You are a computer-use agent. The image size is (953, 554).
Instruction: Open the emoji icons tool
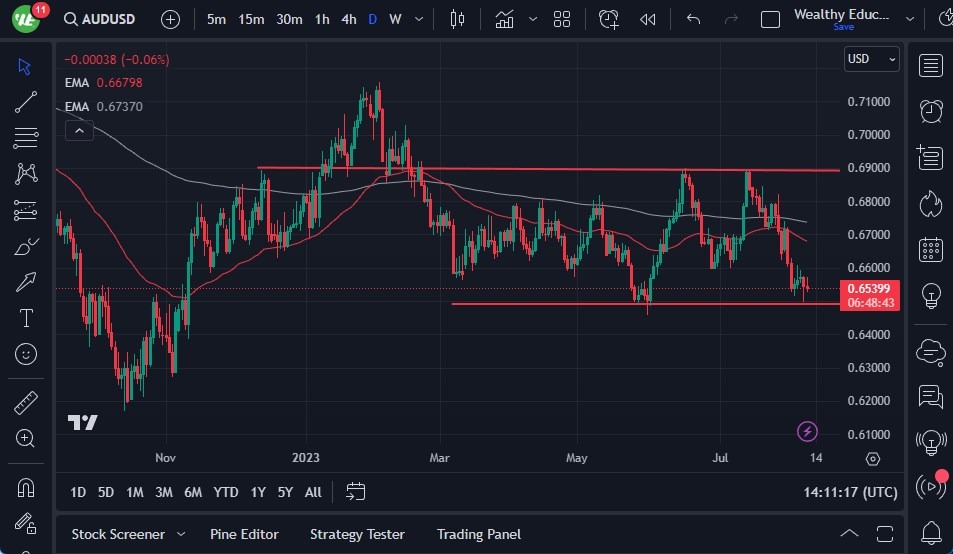(x=26, y=354)
